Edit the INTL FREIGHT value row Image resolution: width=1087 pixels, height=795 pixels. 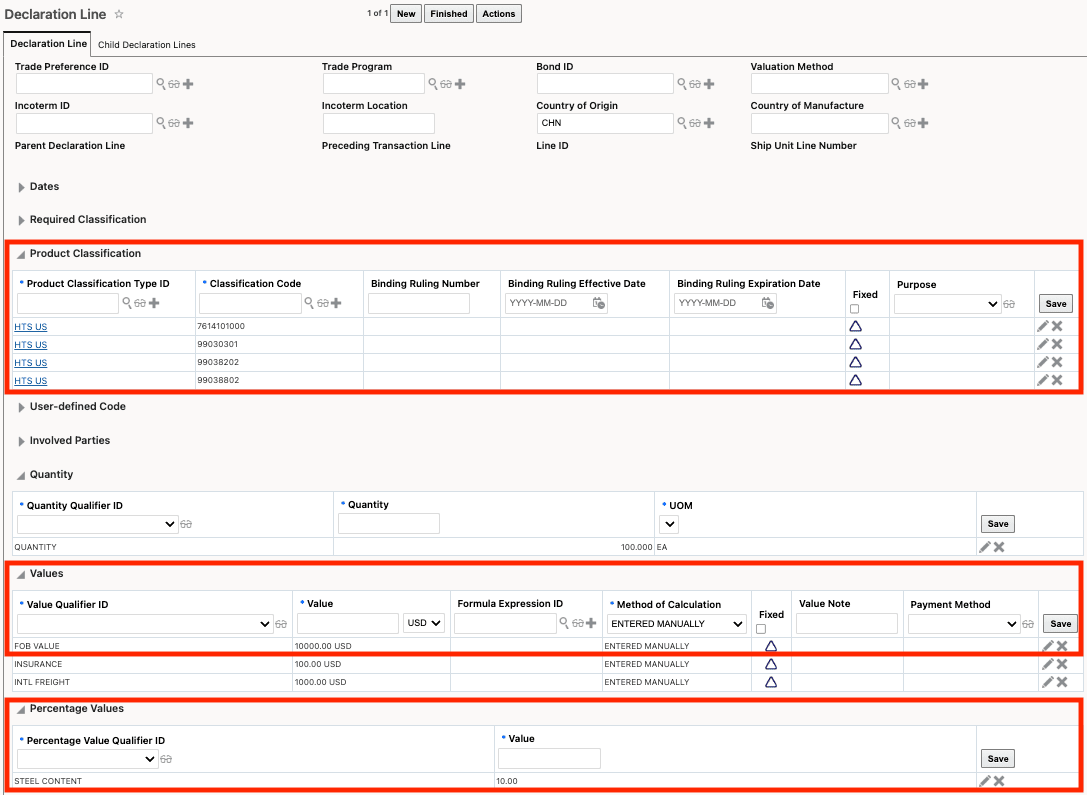[1048, 682]
